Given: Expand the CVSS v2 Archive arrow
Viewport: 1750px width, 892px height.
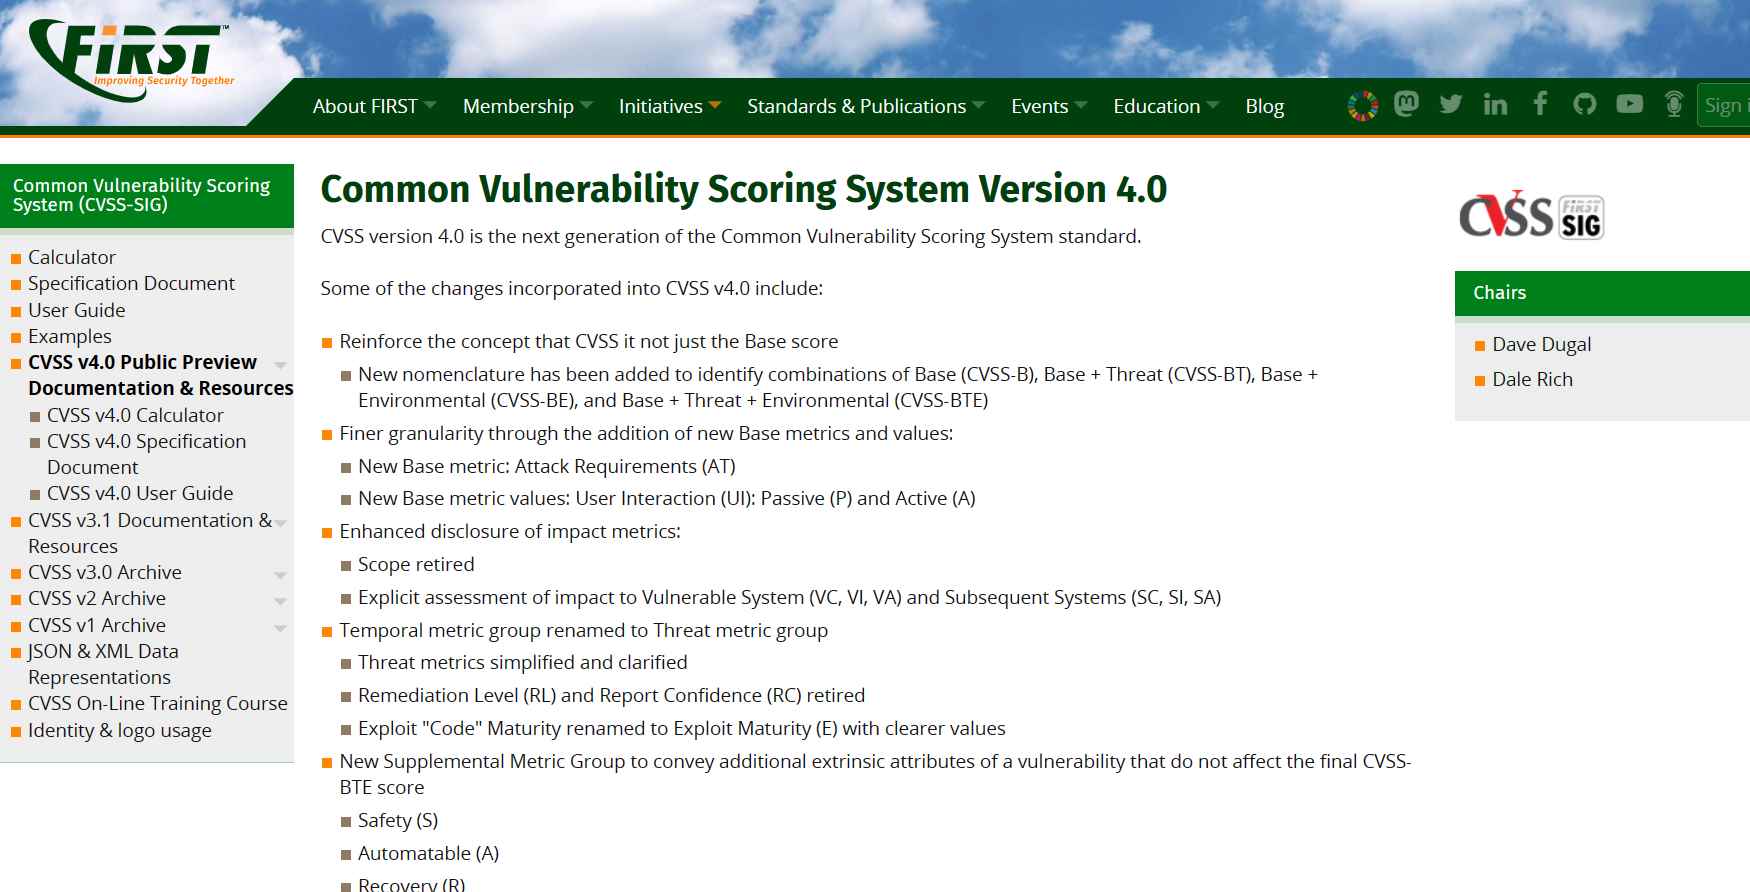Looking at the screenshot, I should 280,600.
